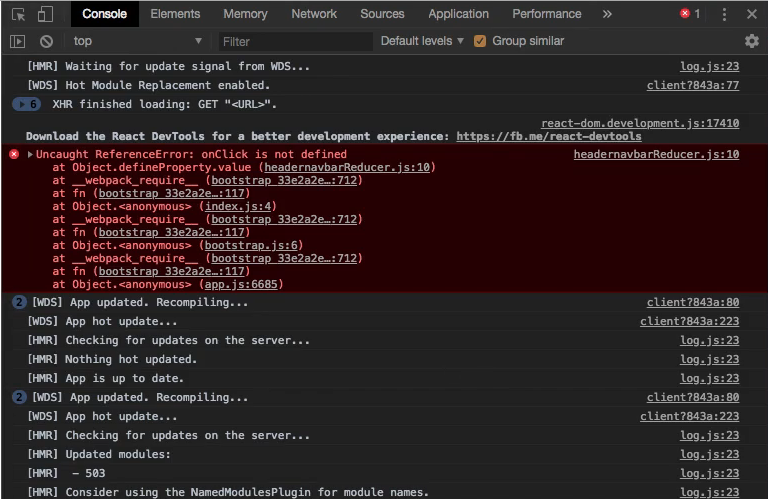Open index.js:4 stack trace link

coord(238,206)
